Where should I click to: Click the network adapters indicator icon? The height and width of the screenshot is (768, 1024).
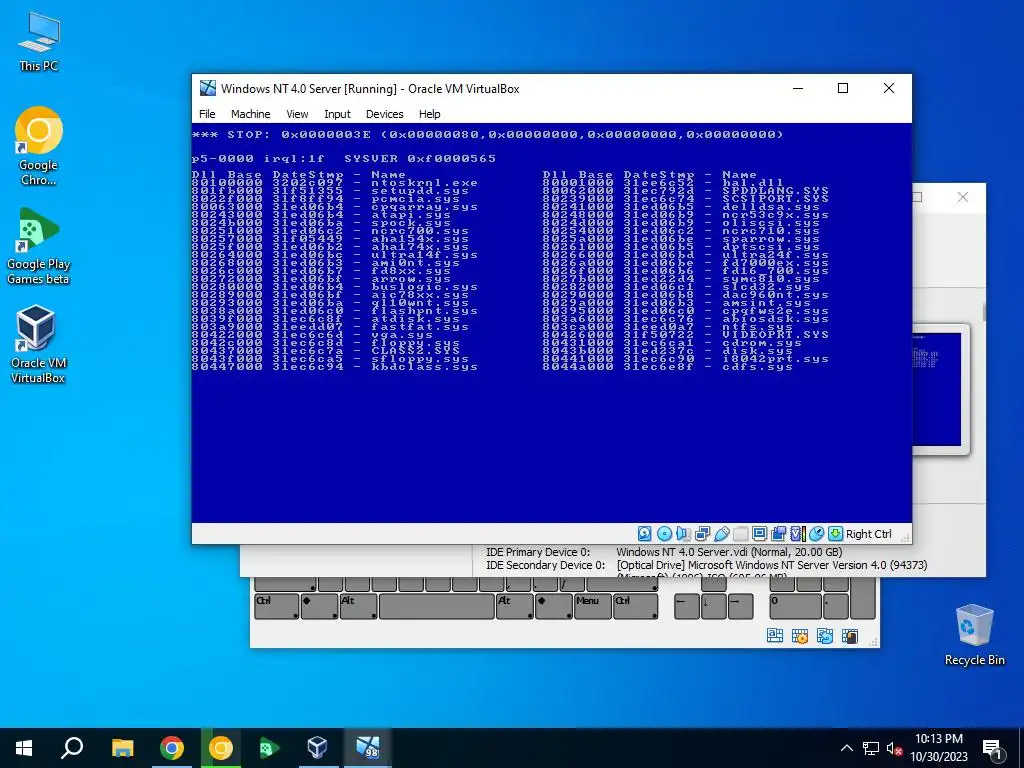702,534
